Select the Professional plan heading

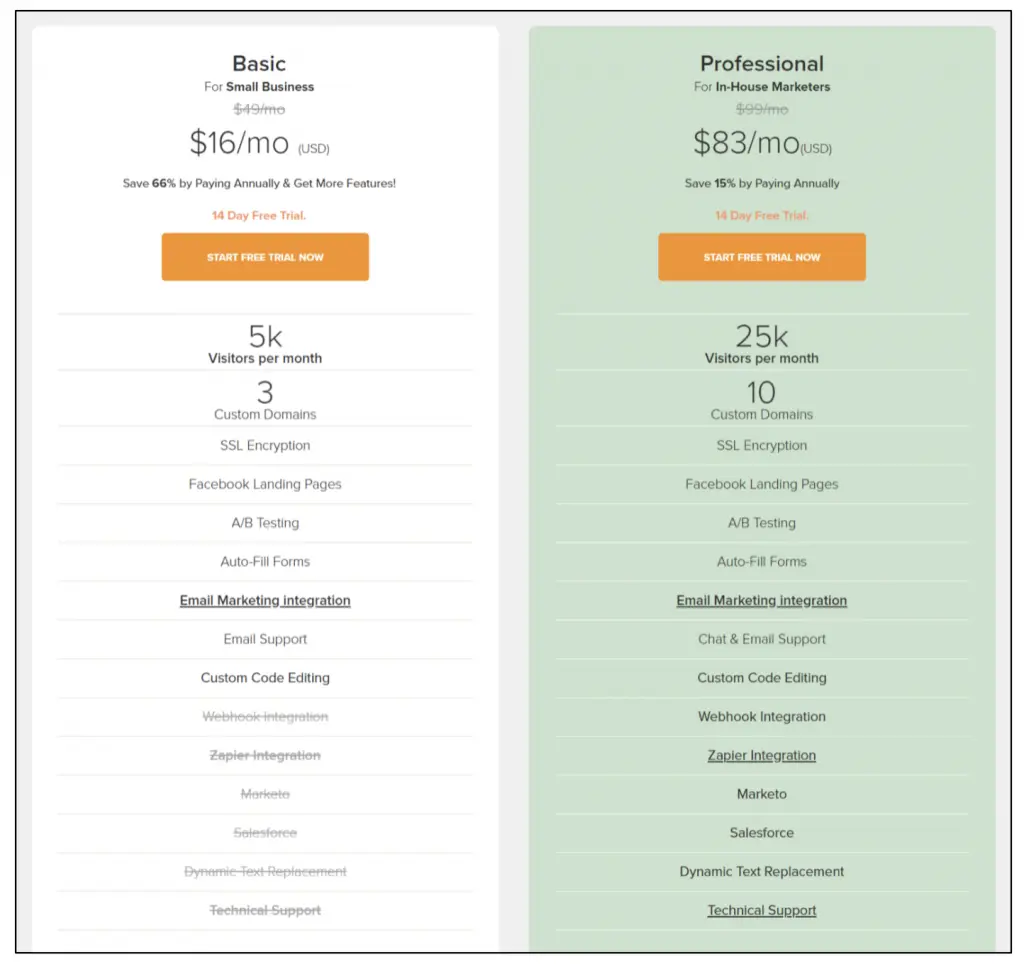(761, 62)
